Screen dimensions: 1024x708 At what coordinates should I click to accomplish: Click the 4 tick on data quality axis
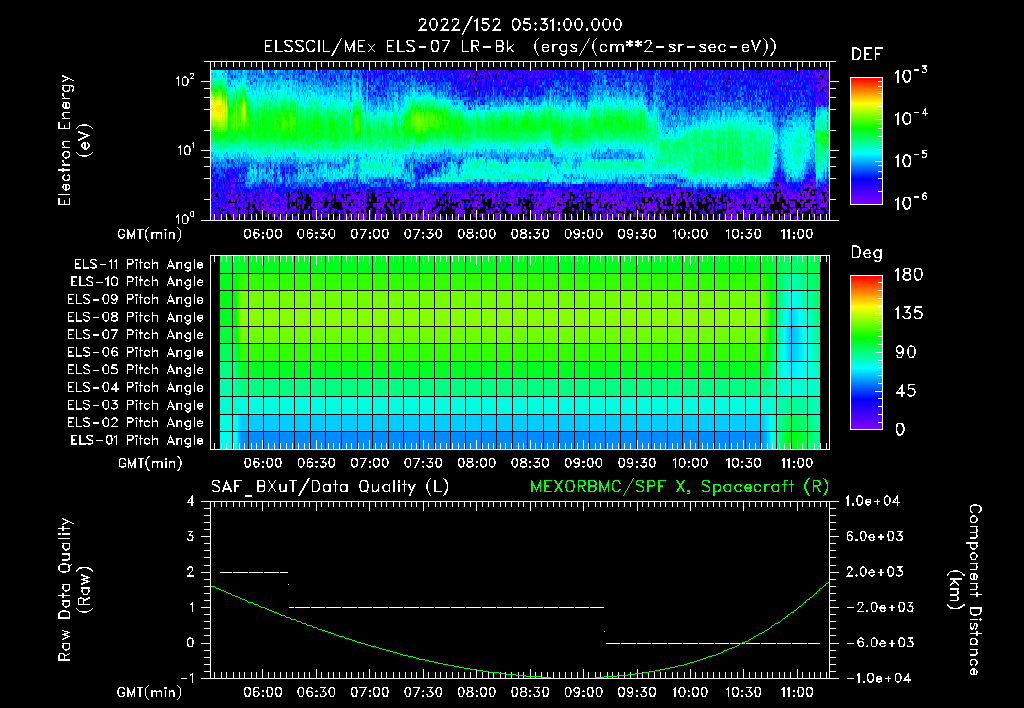point(191,501)
